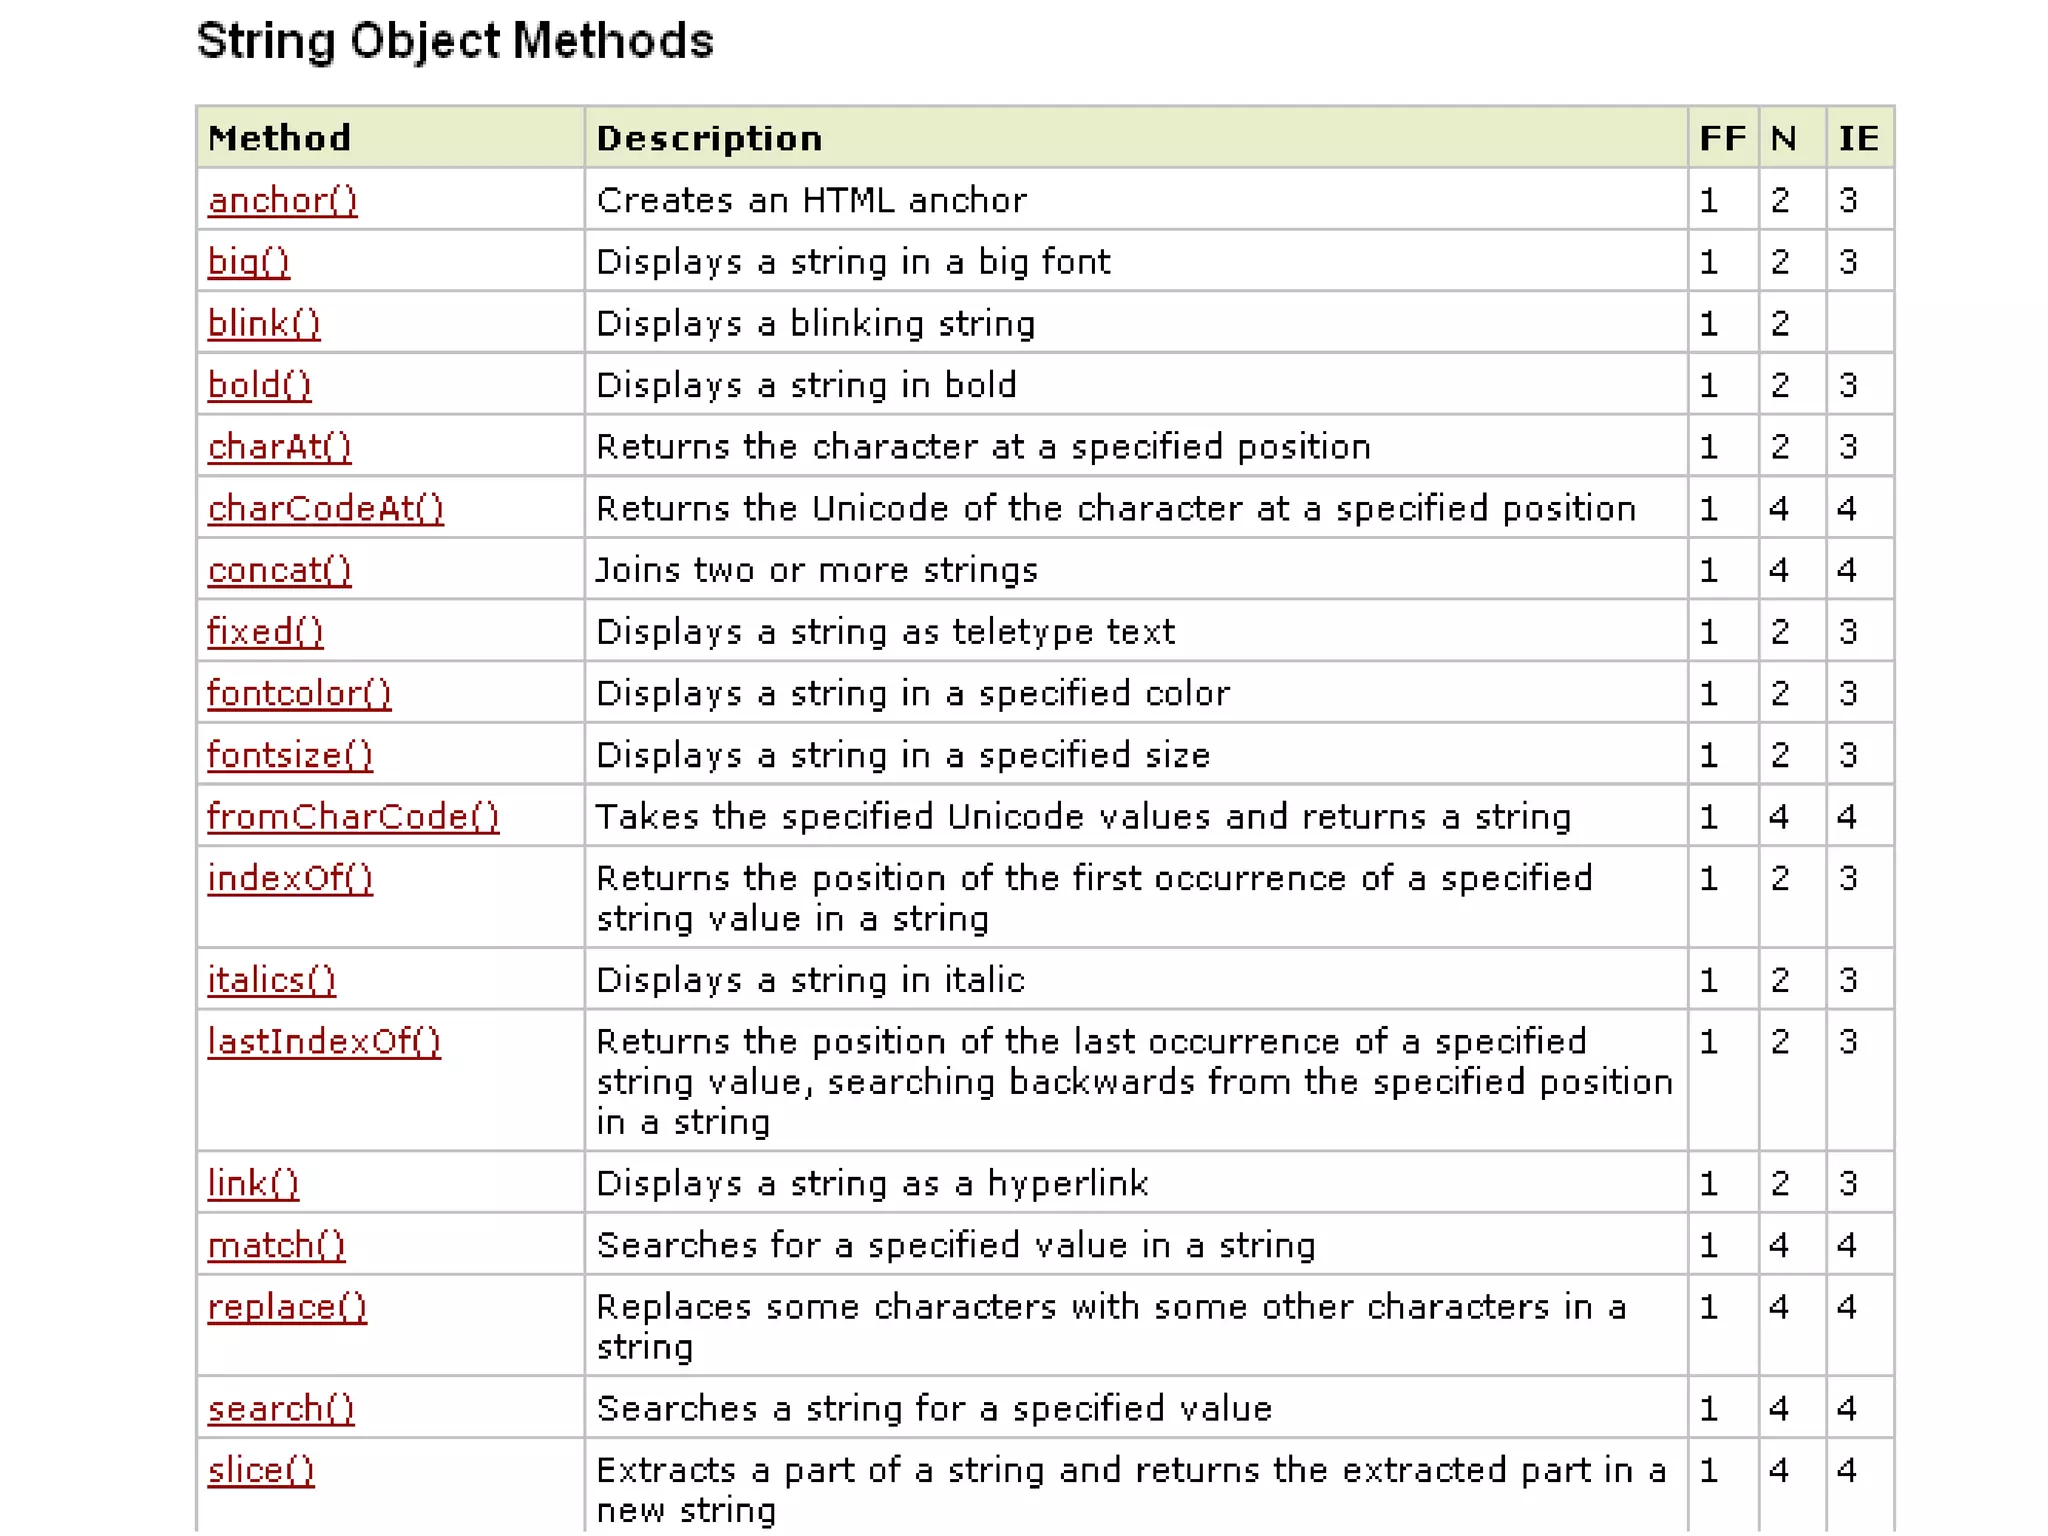The image size is (2048, 1536).
Task: Click the Description column header
Action: [x=709, y=138]
